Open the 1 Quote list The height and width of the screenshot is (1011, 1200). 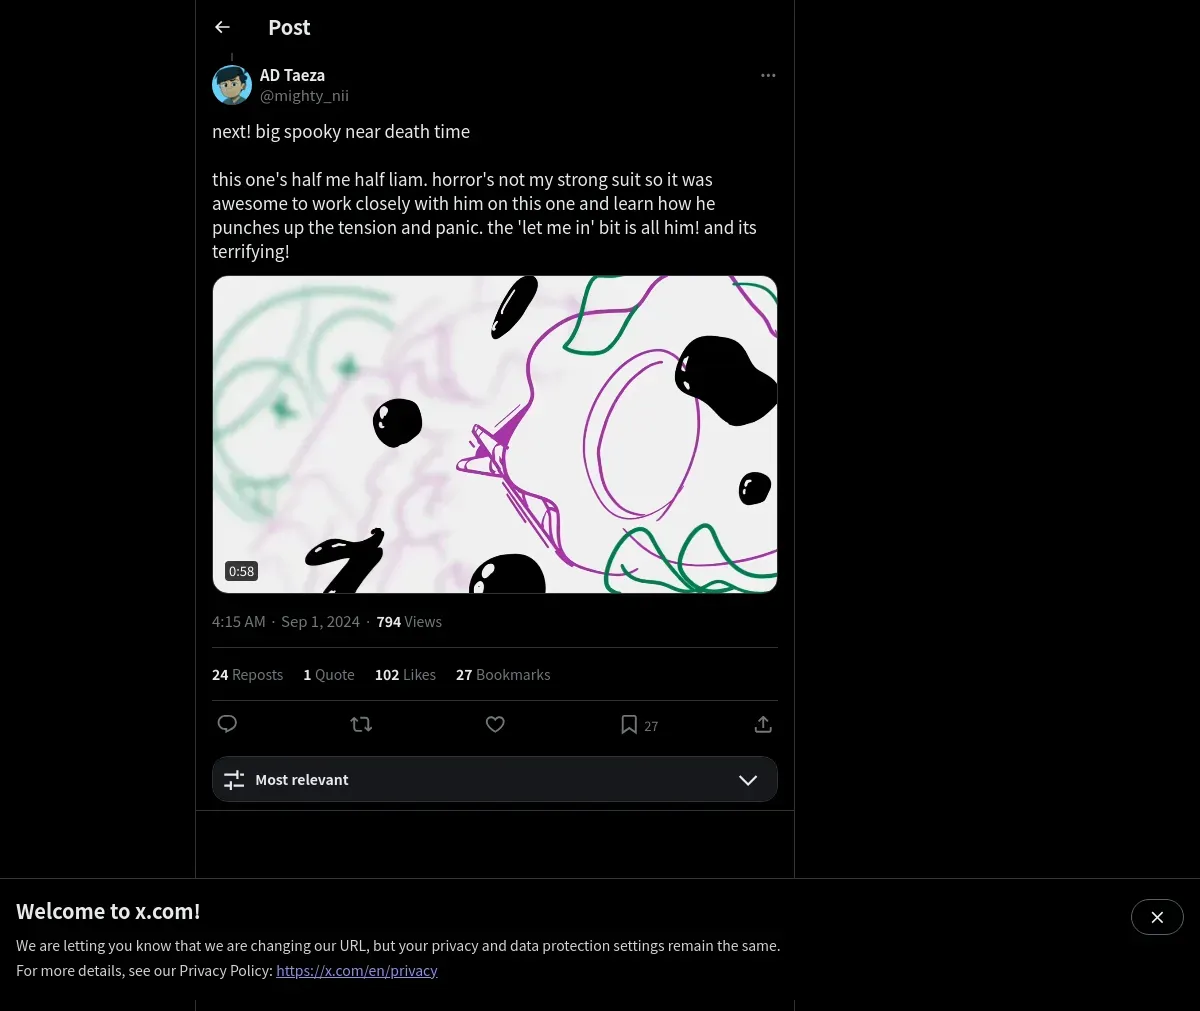[329, 675]
